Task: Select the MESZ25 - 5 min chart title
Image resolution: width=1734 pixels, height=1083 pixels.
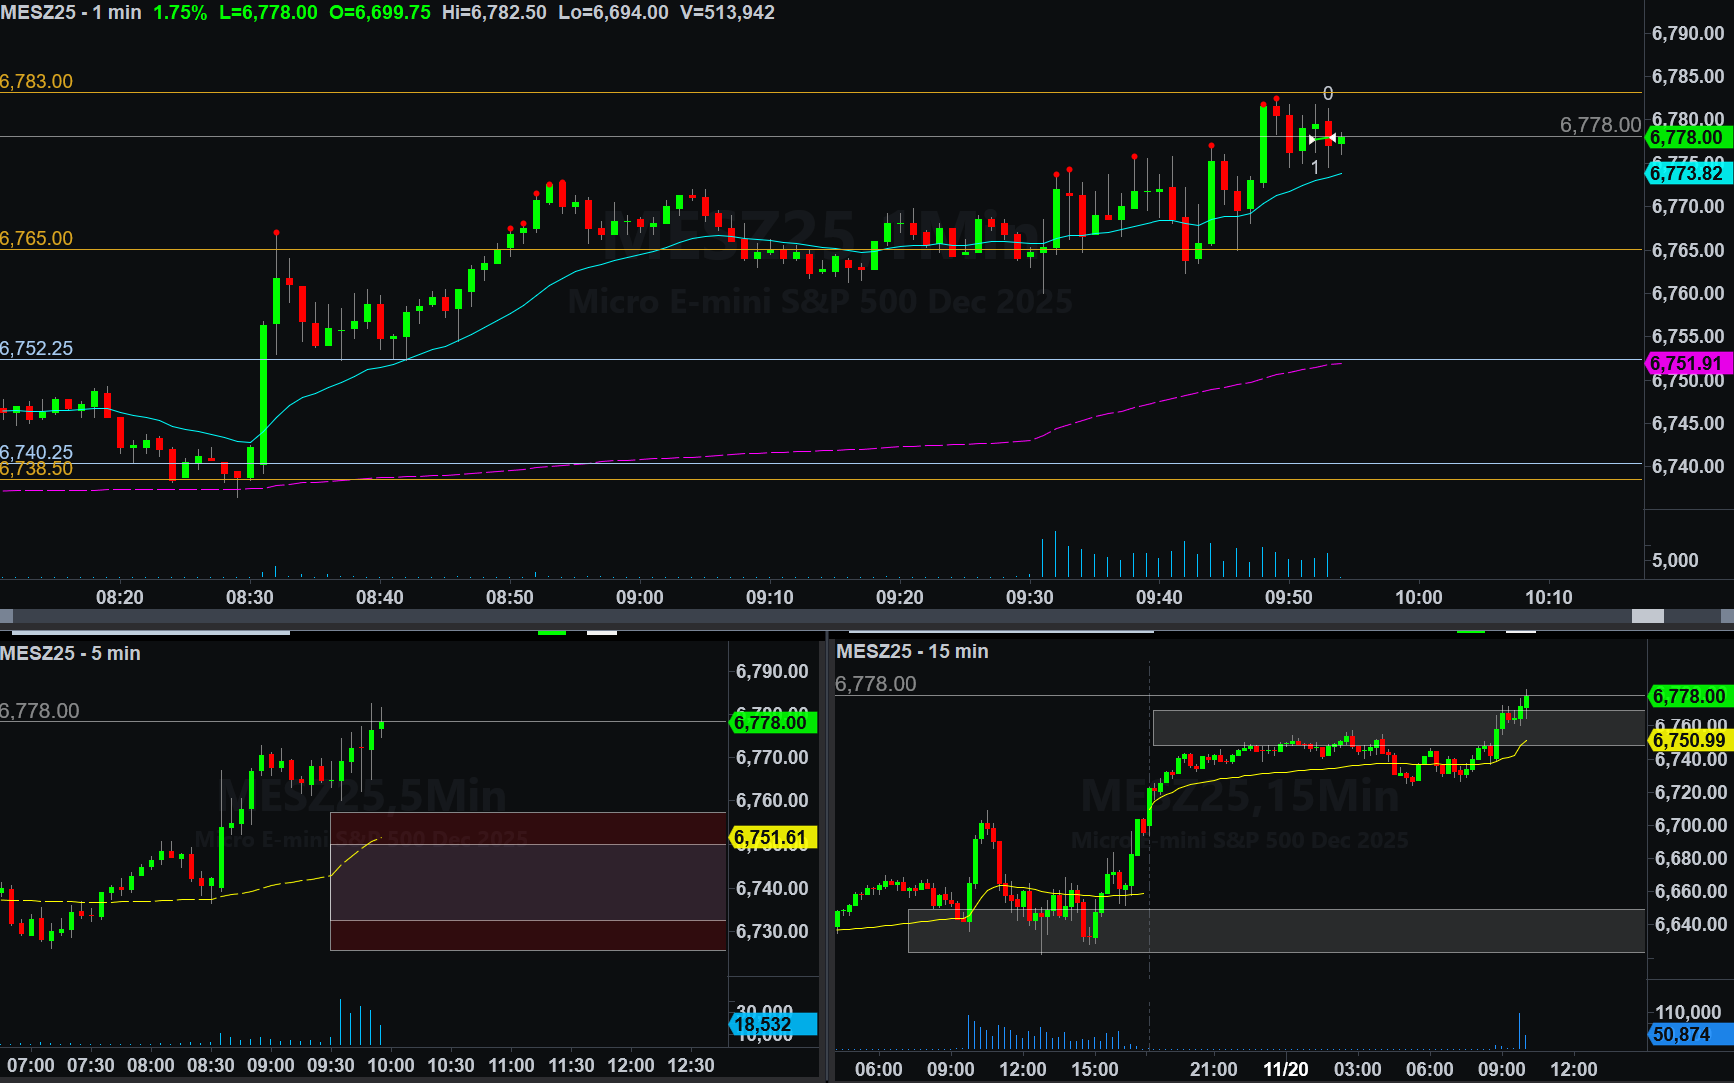Action: point(70,653)
